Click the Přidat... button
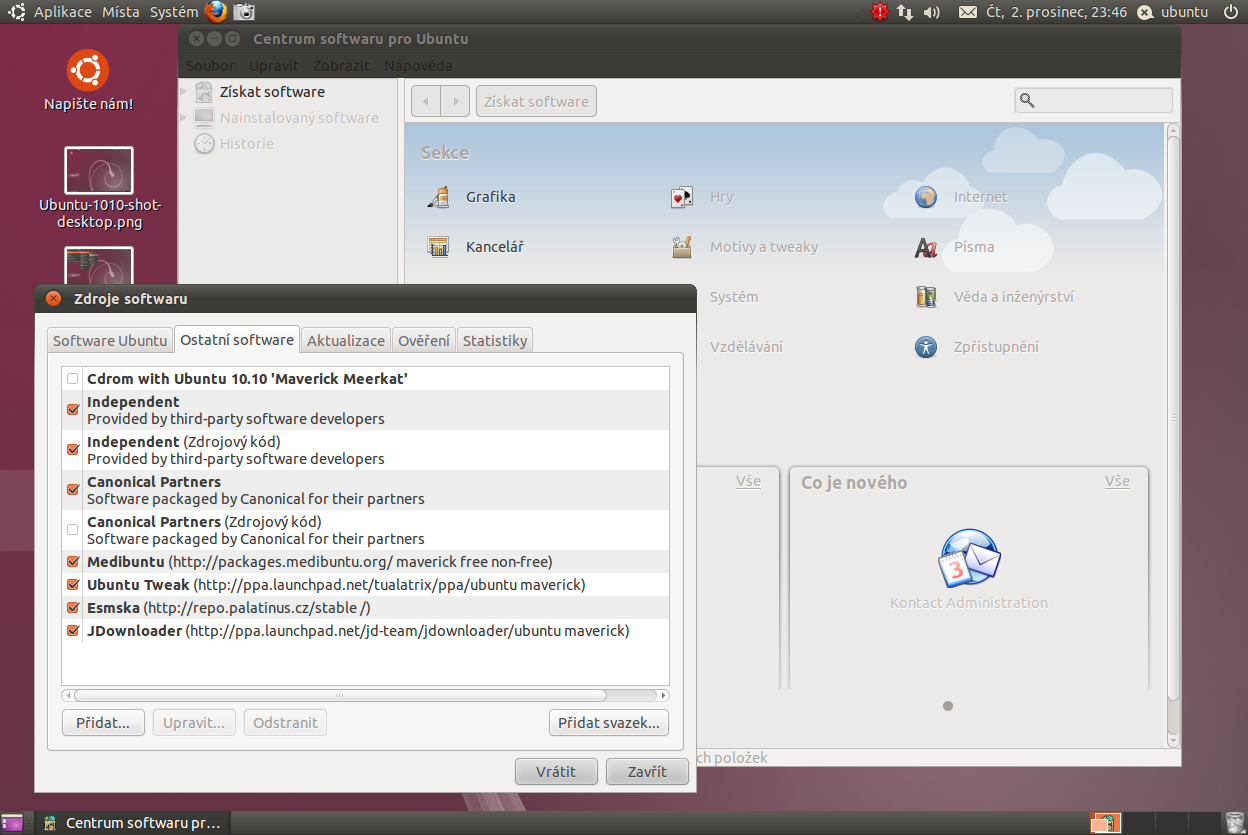Viewport: 1248px width, 835px height. [103, 723]
